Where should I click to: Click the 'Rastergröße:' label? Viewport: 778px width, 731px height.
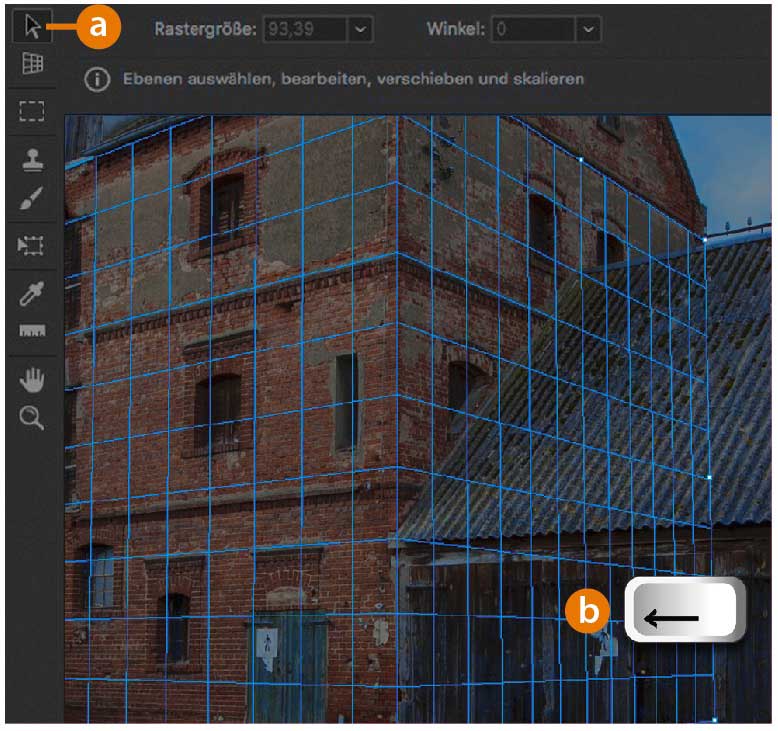click(x=205, y=29)
